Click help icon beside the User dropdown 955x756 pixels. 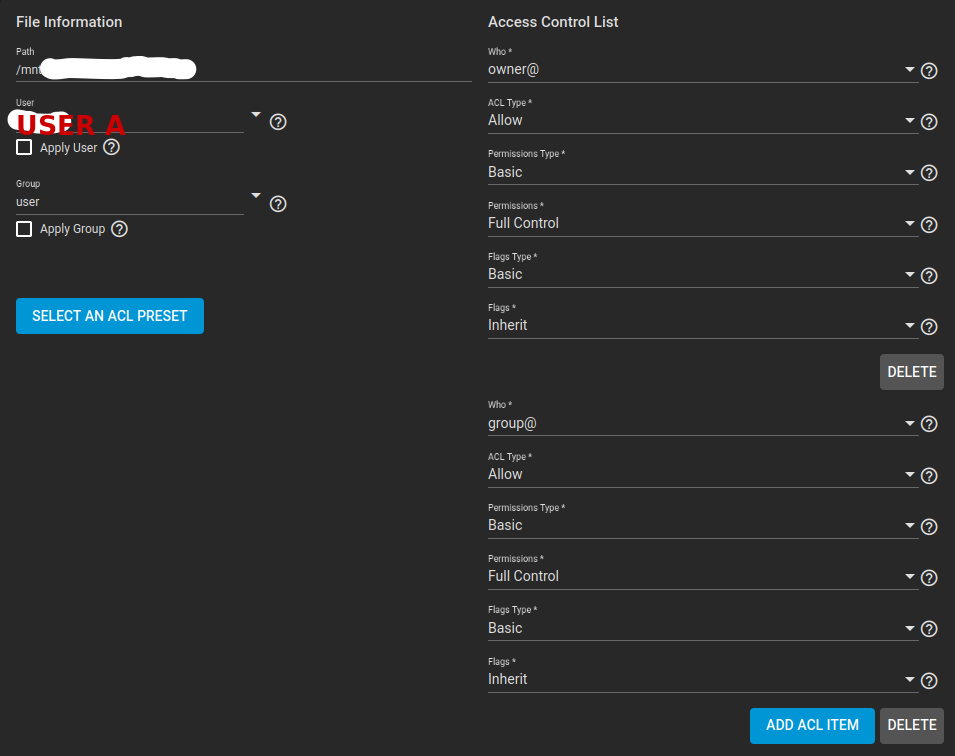278,122
